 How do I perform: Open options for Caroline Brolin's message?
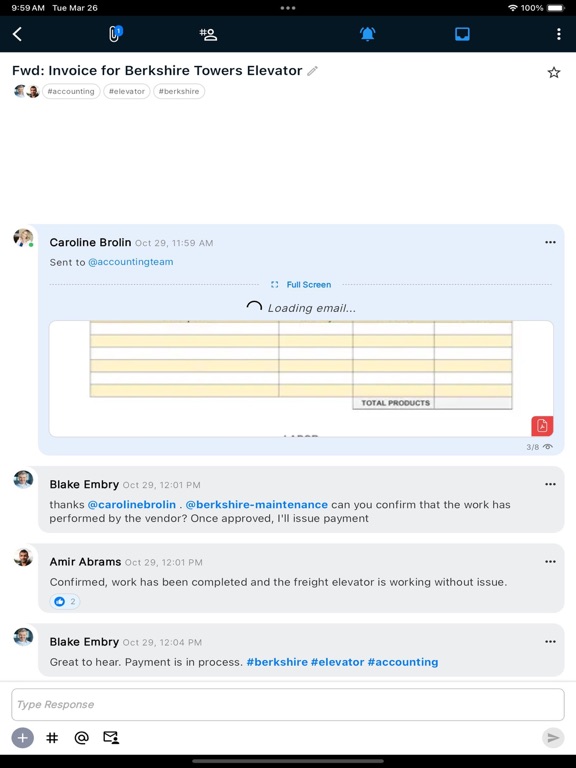pos(550,242)
